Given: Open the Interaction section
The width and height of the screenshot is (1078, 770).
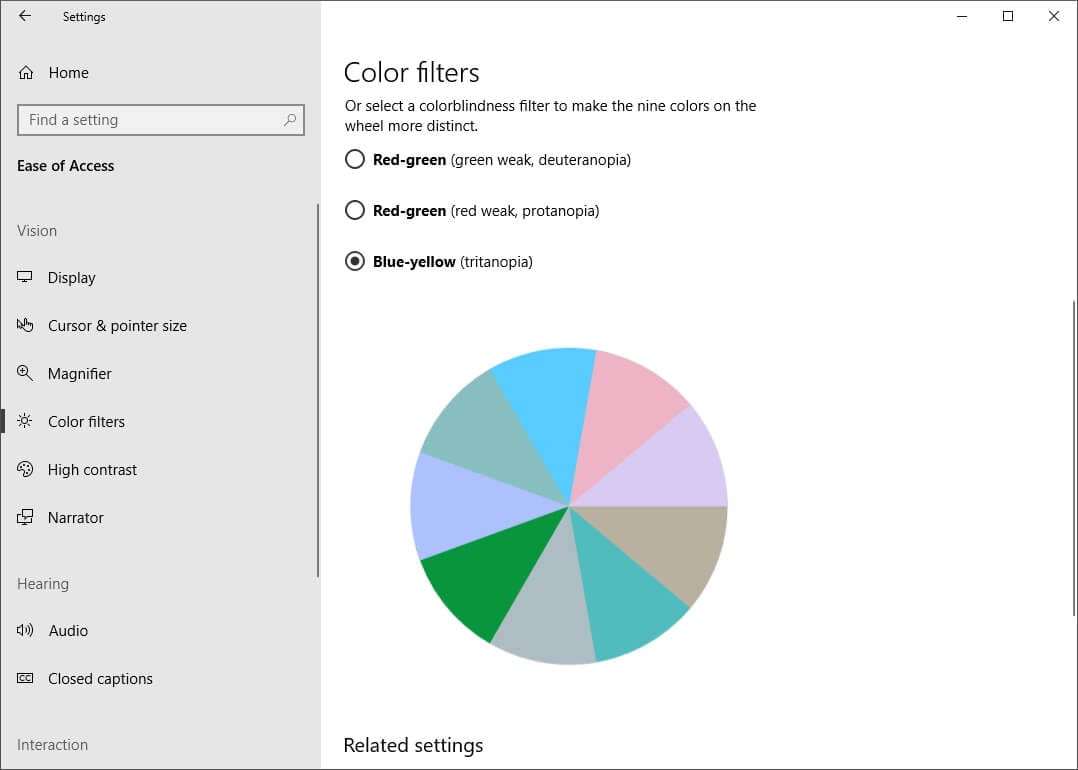Looking at the screenshot, I should point(52,744).
